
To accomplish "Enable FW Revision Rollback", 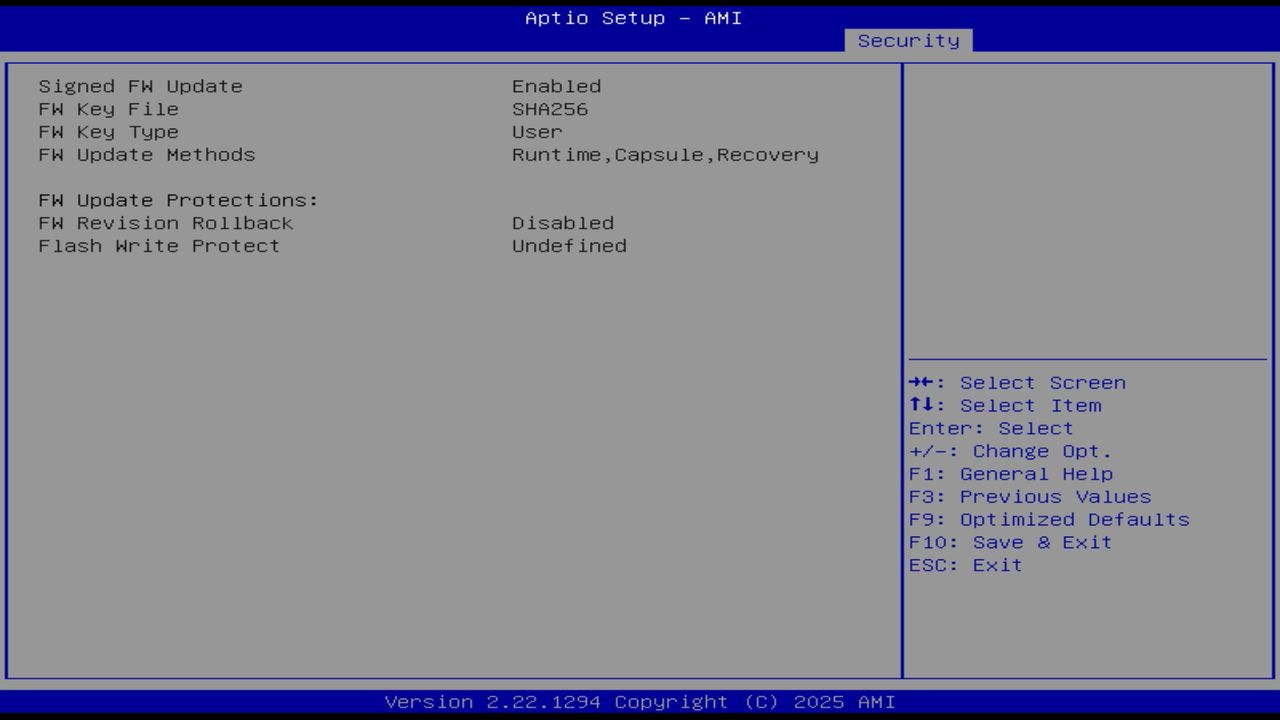I will pyautogui.click(x=165, y=223).
